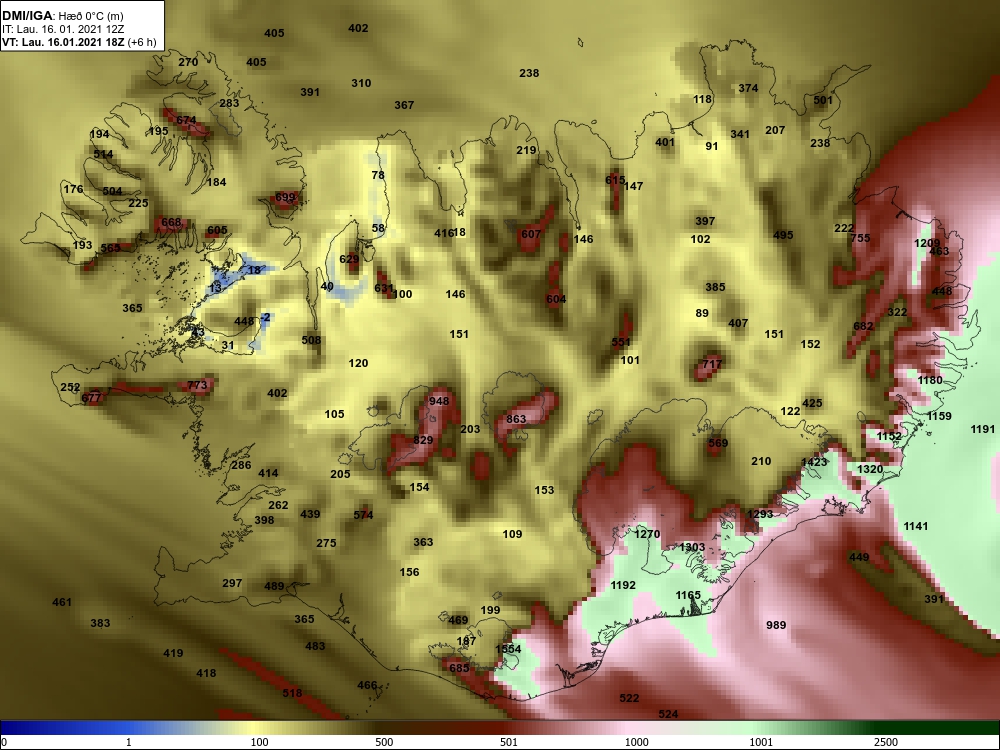The width and height of the screenshot is (1000, 750).
Task: Click the 1320 value on the map
Action: tap(870, 469)
